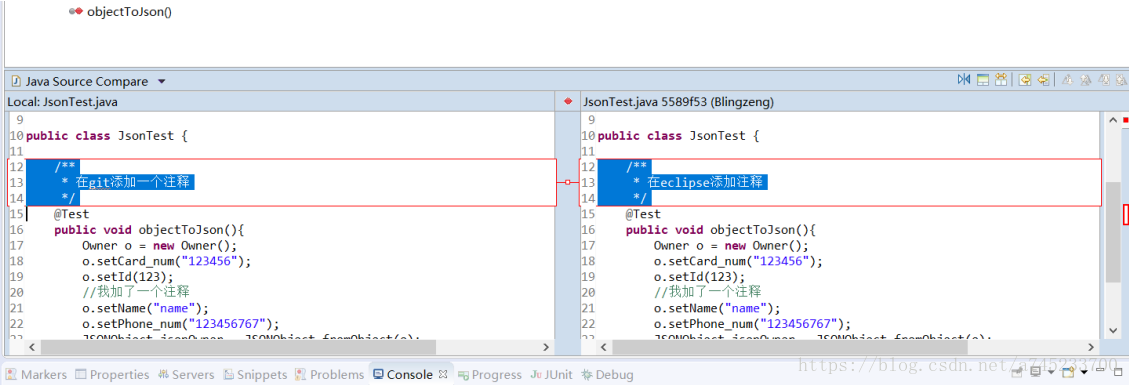Click right pane horizontal scrollbar left arrow

(x=603, y=347)
